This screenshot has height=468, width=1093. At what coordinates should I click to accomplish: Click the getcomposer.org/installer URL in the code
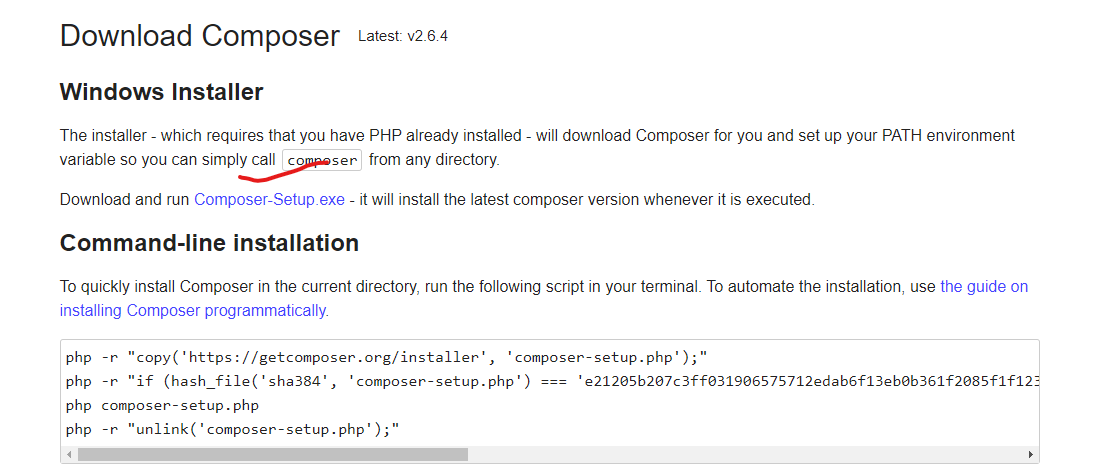(335, 358)
